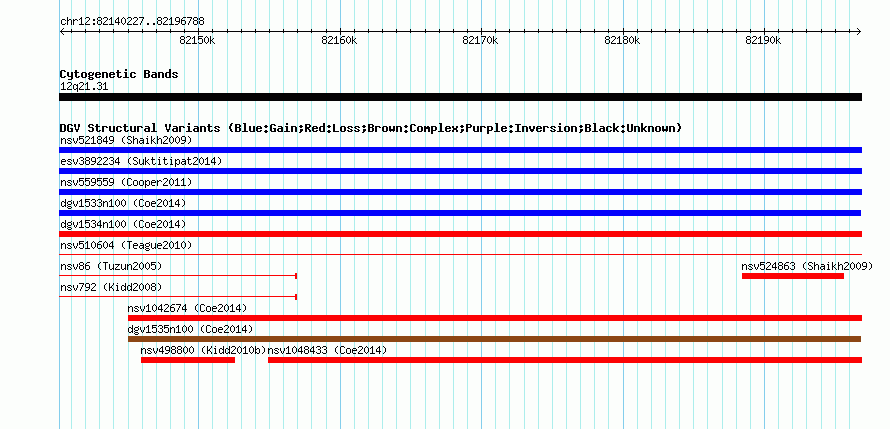Click the nsv792 (Kidd2008) label

(x=111, y=287)
